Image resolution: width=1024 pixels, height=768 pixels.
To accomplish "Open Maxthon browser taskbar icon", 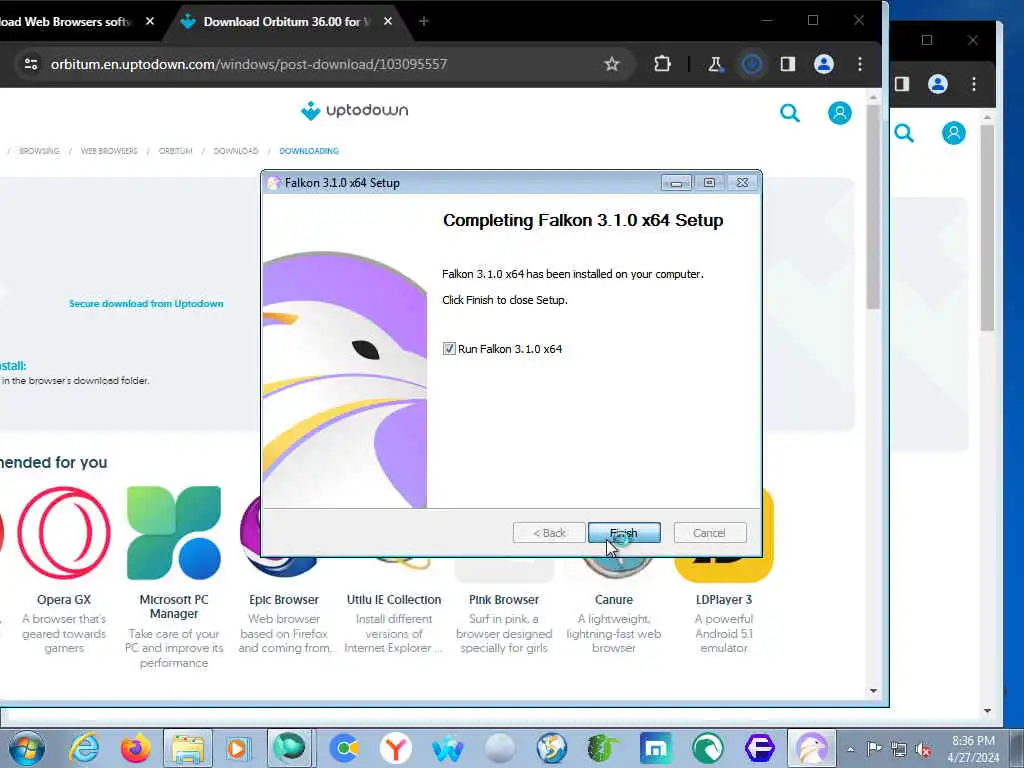I will [x=656, y=748].
